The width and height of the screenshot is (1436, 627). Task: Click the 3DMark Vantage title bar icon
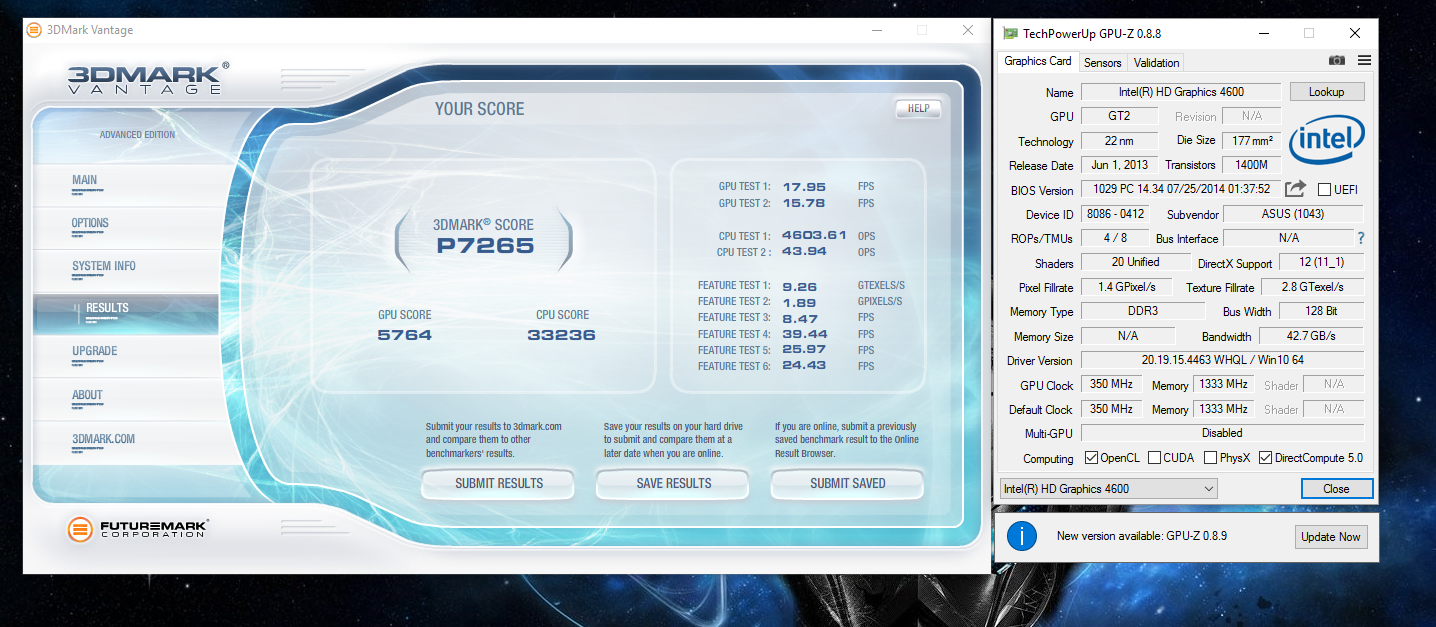click(x=34, y=30)
